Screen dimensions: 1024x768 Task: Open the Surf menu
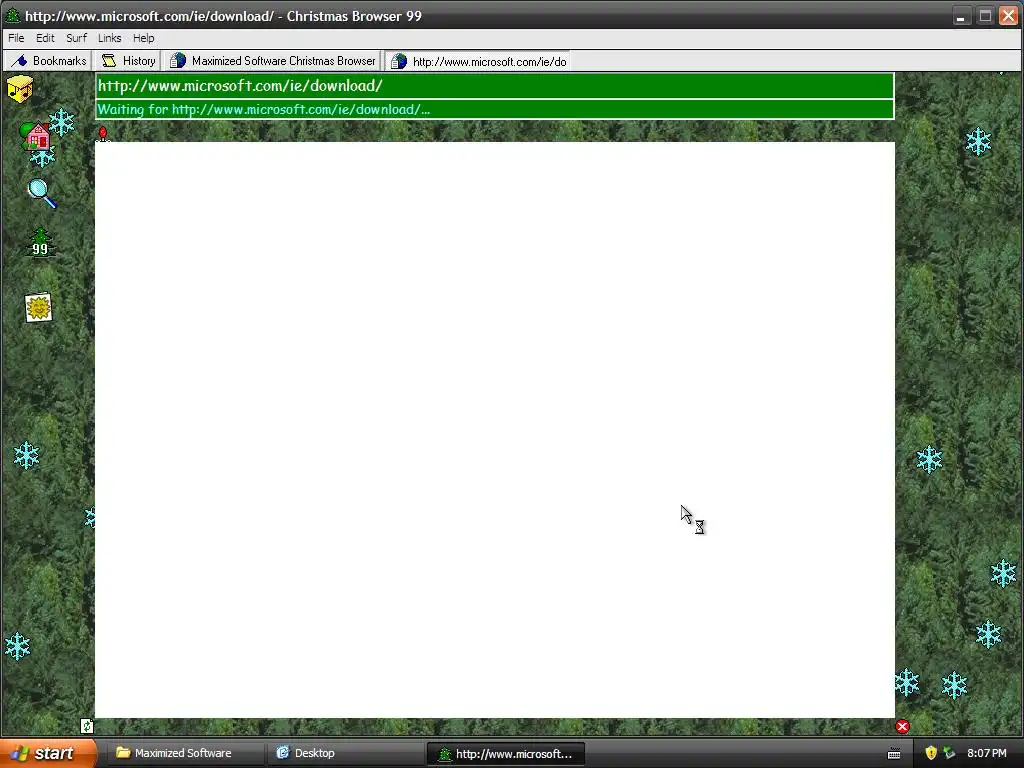(76, 38)
